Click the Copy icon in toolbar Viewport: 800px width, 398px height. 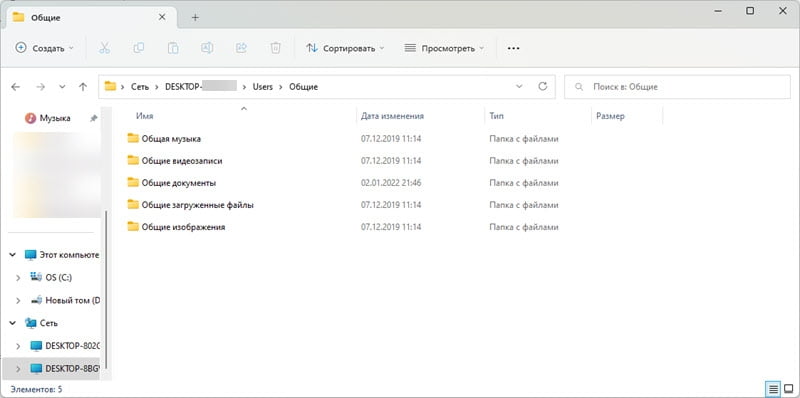138,48
